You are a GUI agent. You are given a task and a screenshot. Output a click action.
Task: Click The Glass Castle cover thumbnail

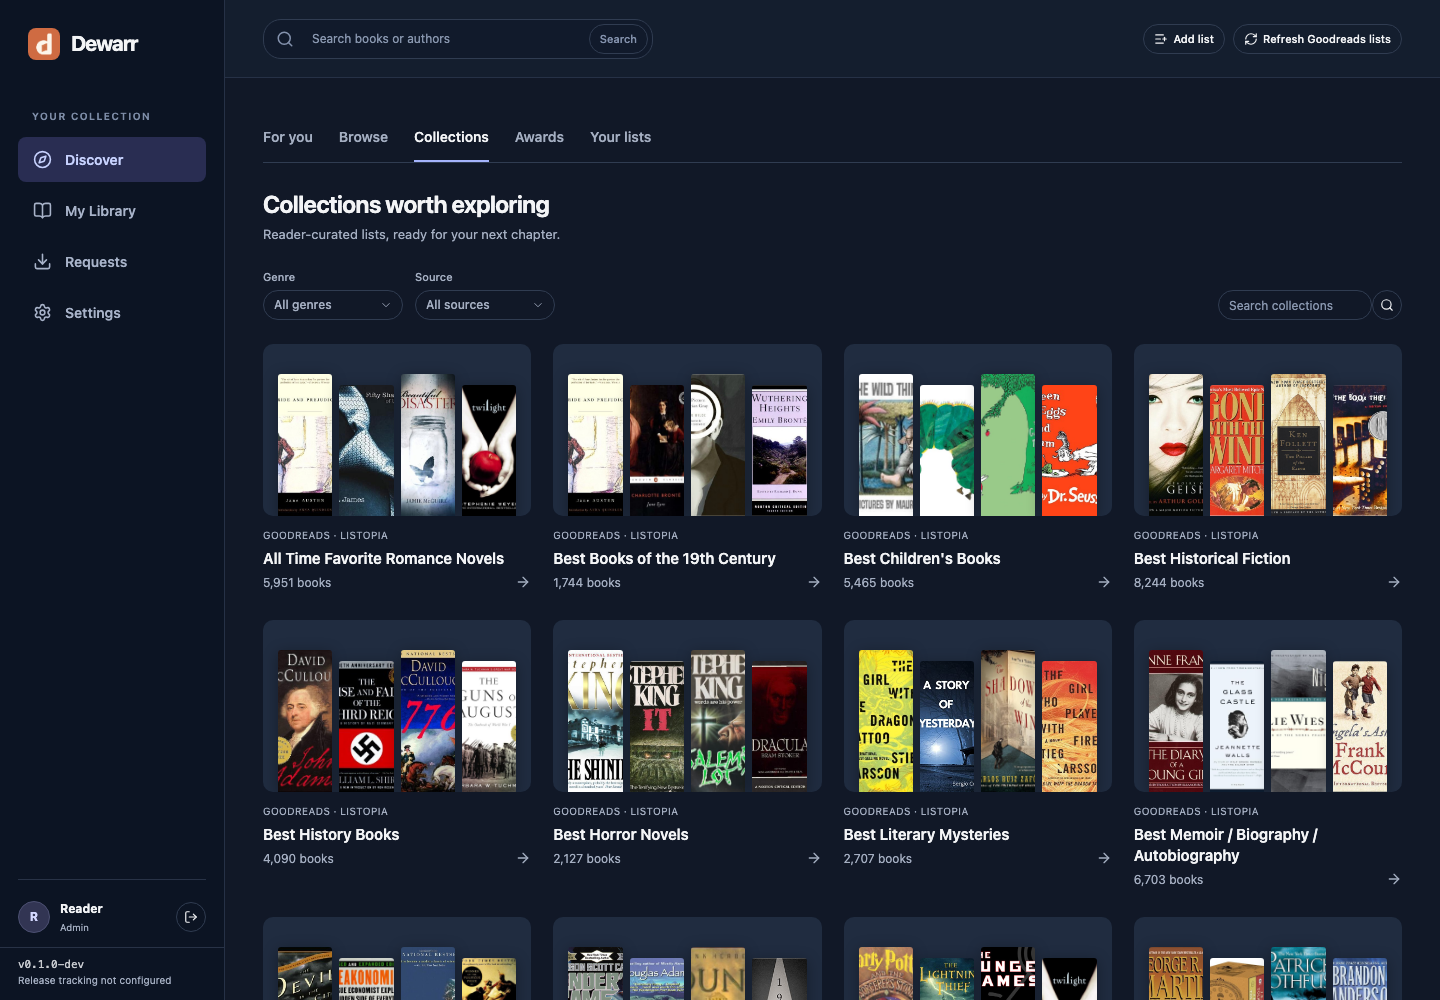1237,726
